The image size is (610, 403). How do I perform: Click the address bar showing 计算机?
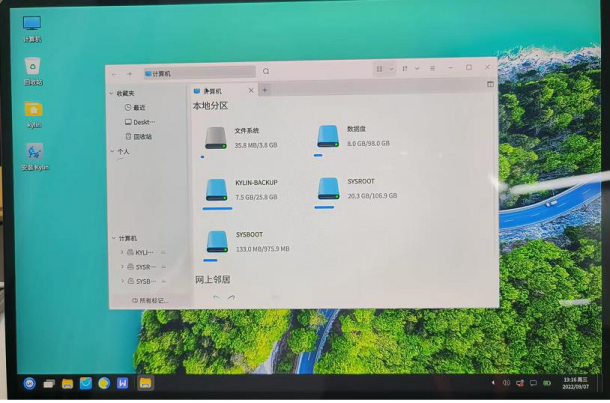(x=198, y=73)
